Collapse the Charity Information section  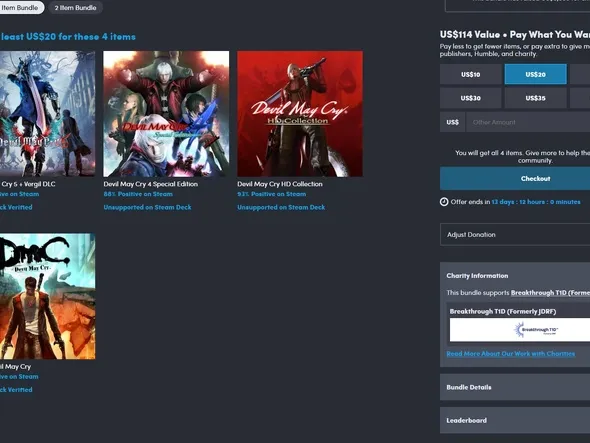pos(515,276)
